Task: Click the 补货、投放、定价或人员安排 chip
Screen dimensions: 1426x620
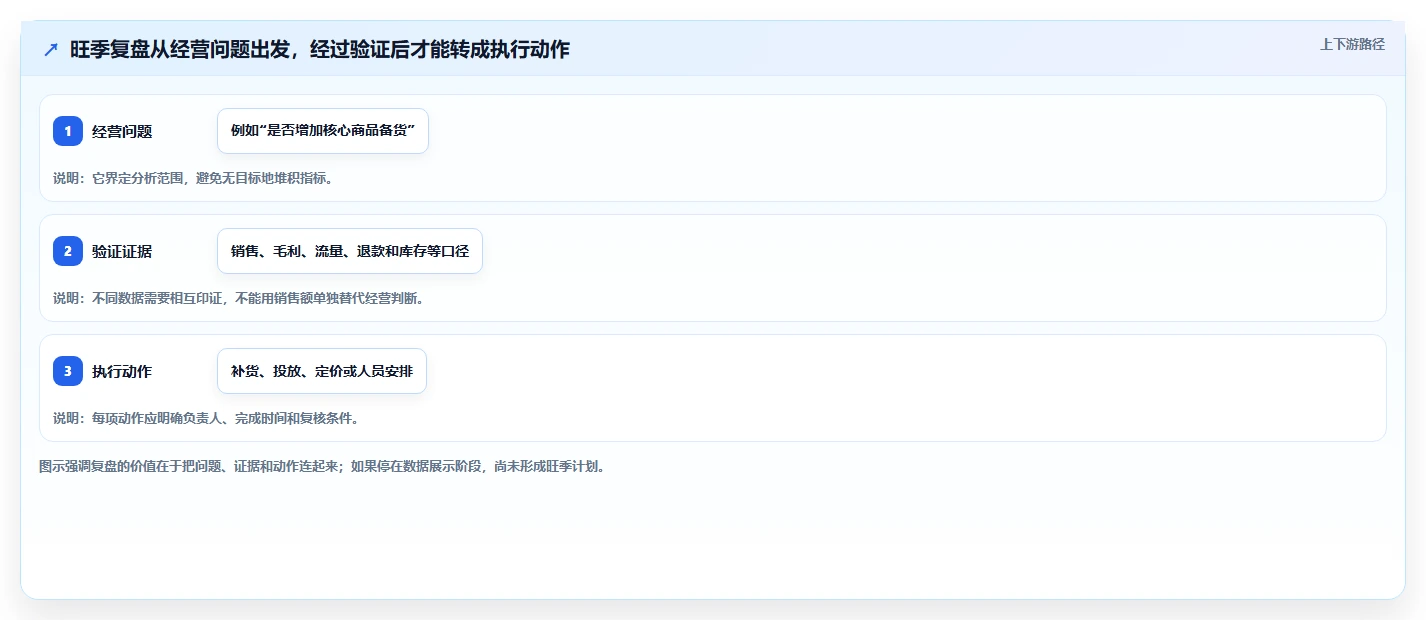Action: coord(322,371)
